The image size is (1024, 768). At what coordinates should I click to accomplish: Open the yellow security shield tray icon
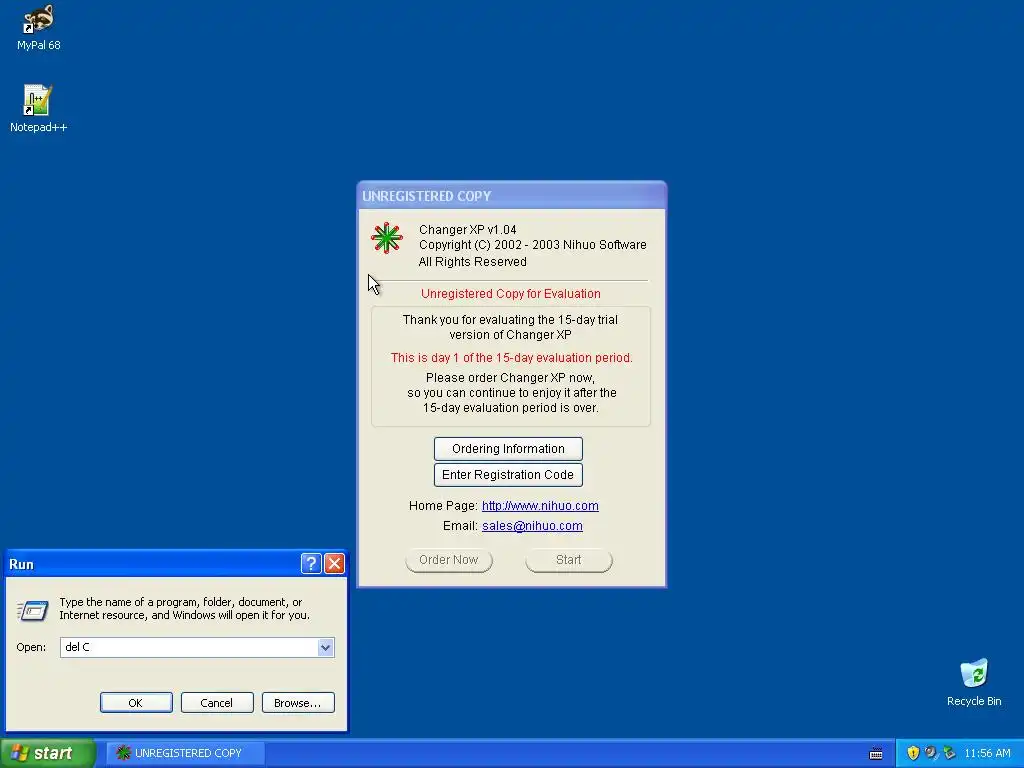913,753
